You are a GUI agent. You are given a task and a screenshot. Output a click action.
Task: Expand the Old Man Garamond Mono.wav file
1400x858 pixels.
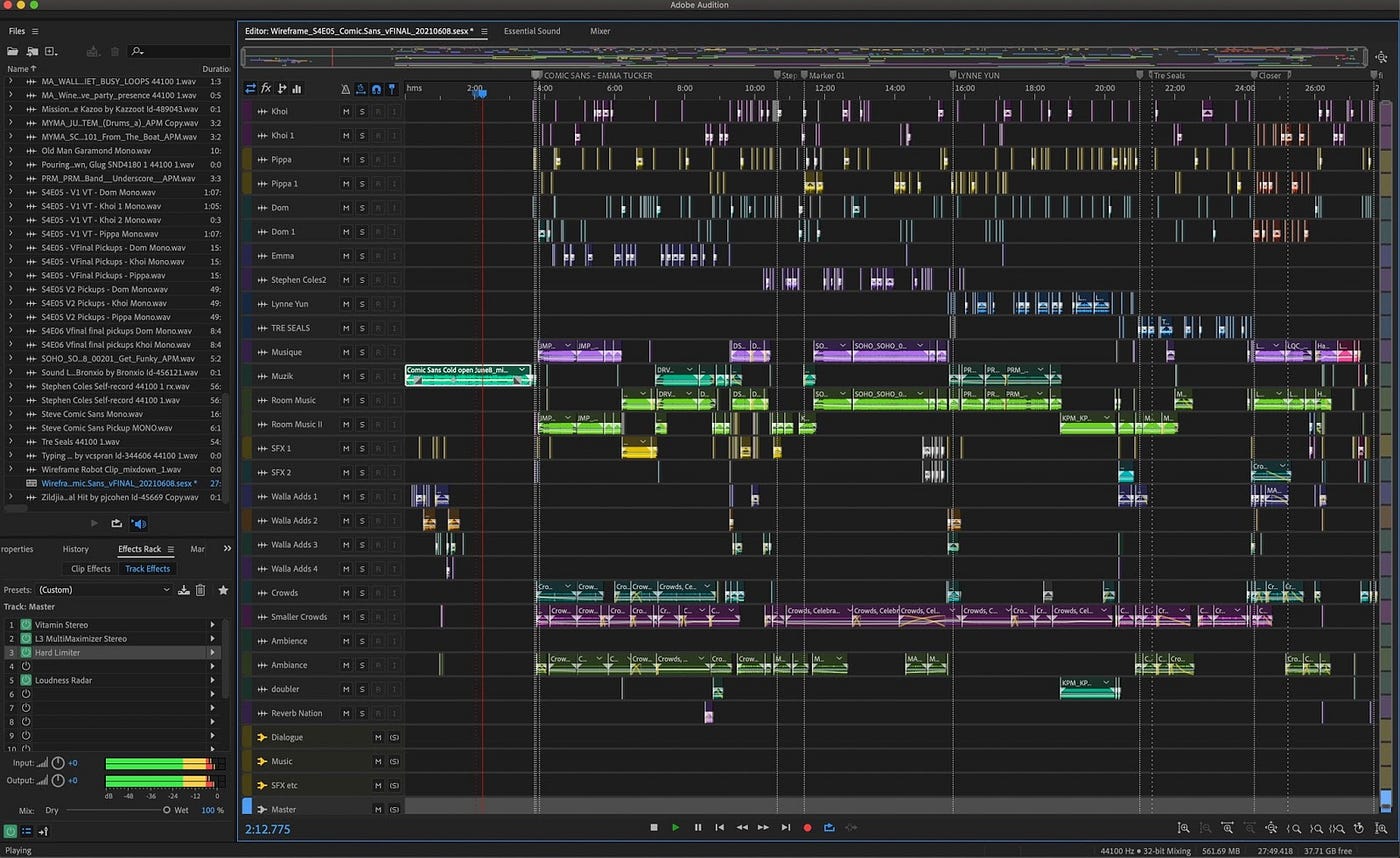tap(11, 151)
